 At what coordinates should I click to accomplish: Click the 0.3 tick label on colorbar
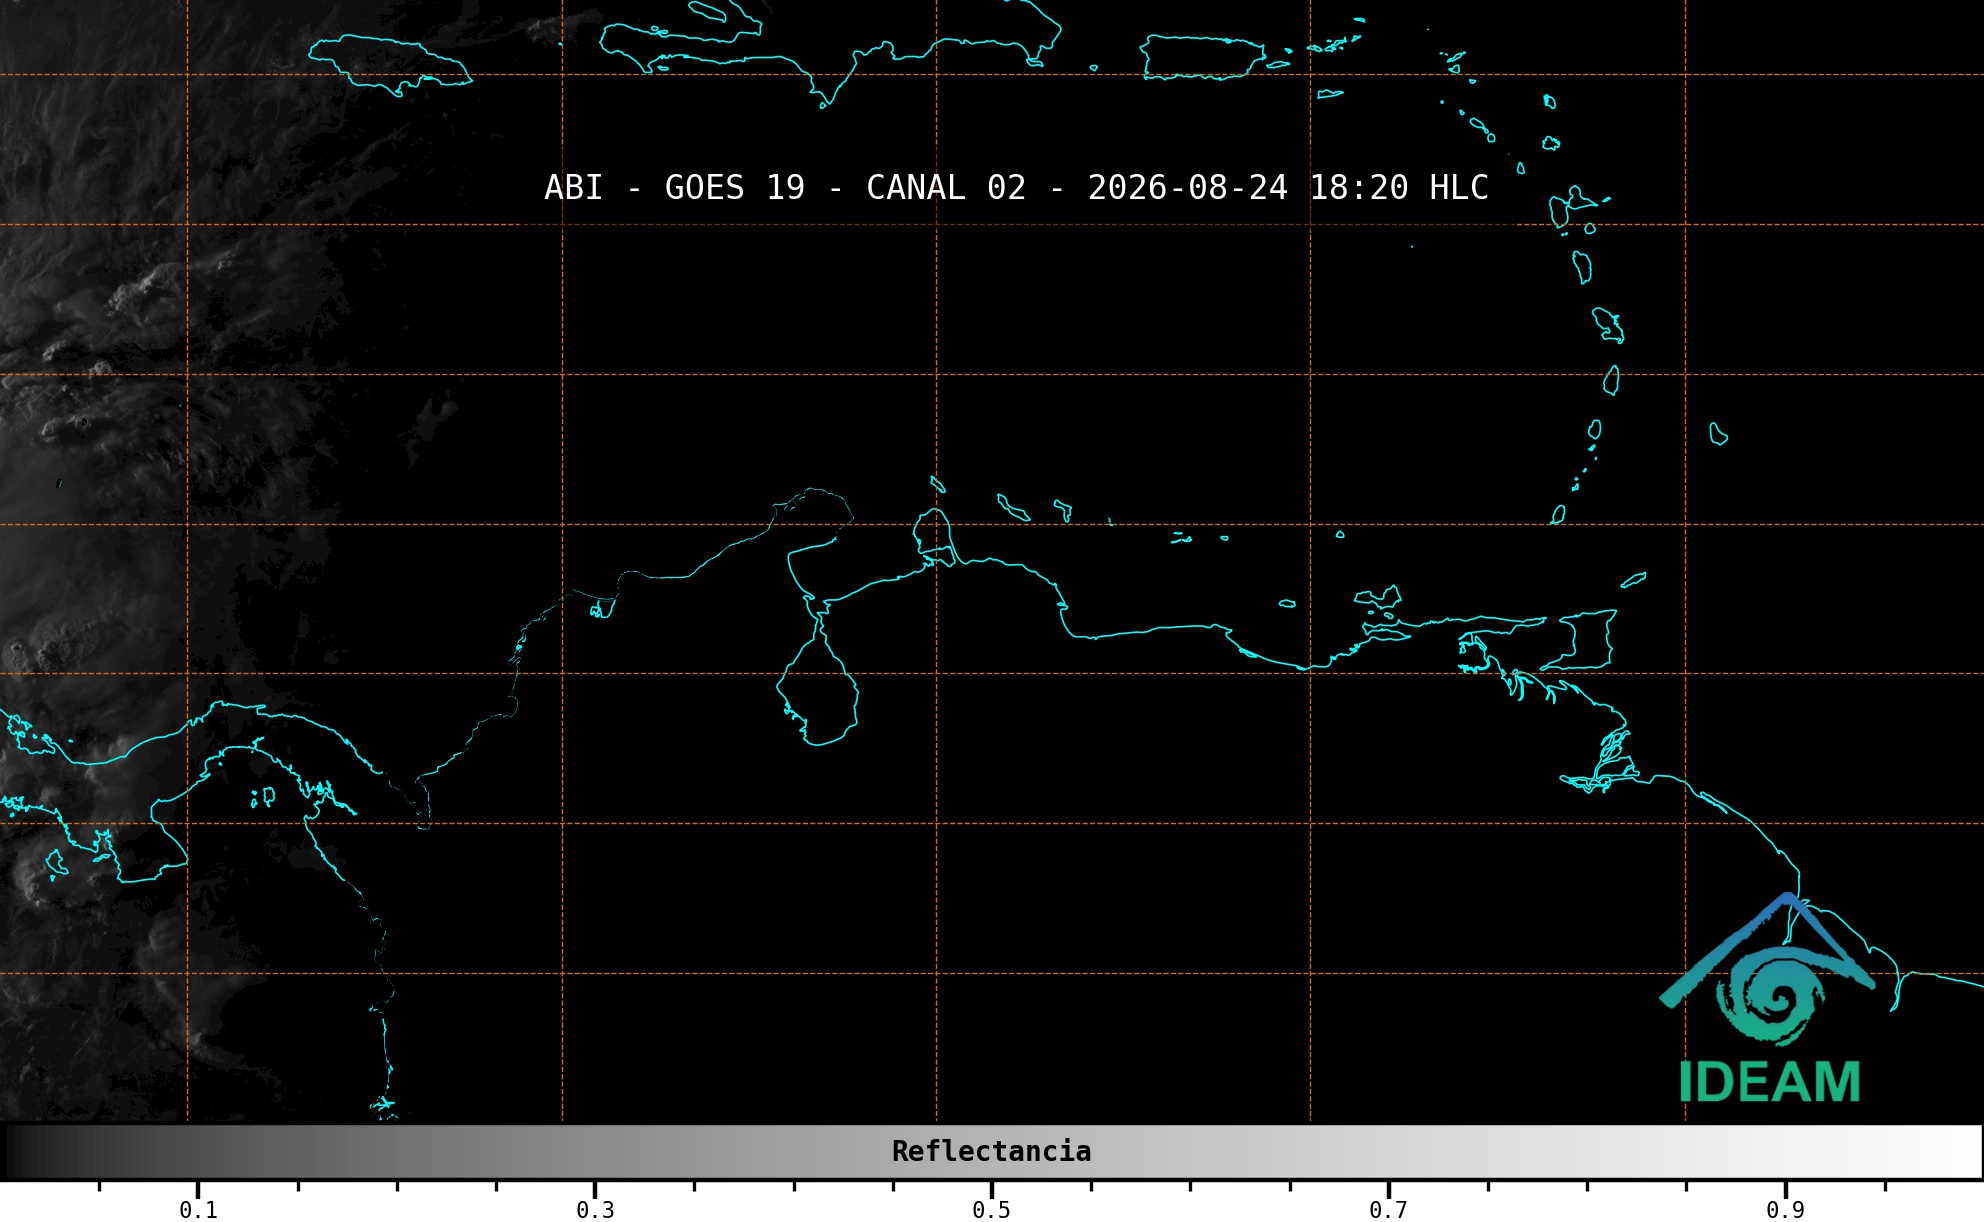[x=595, y=1210]
